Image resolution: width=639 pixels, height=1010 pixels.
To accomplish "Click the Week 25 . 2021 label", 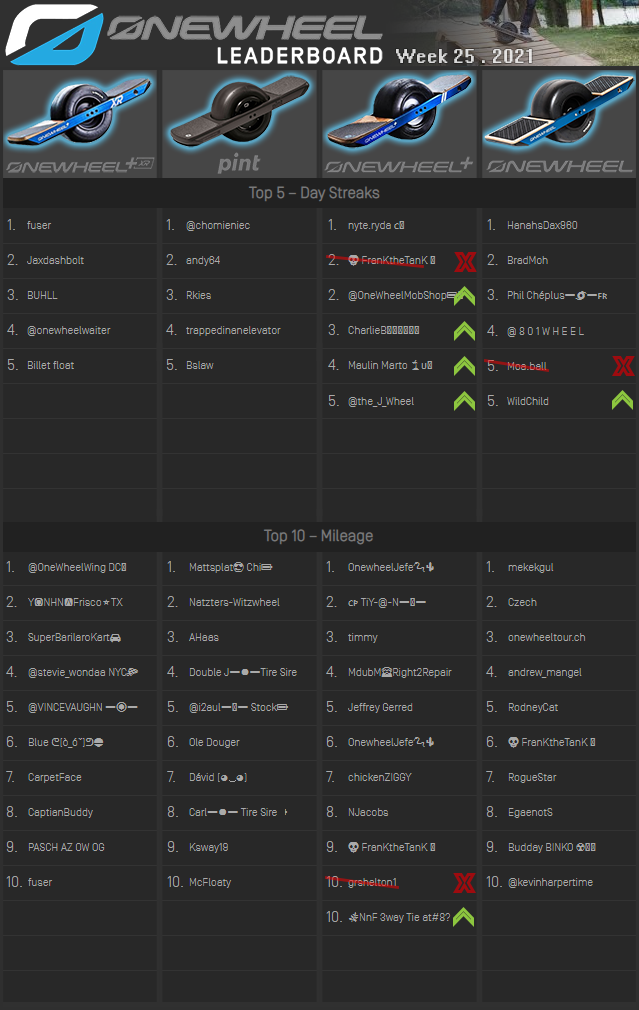I will (464, 56).
